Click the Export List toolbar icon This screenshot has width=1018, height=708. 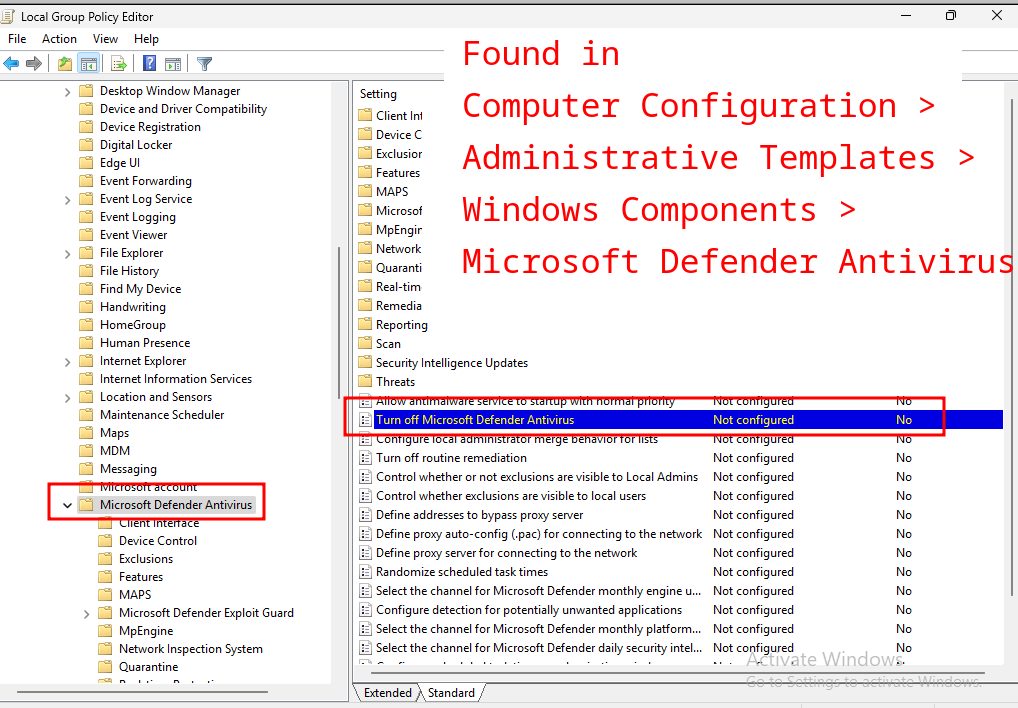(119, 64)
